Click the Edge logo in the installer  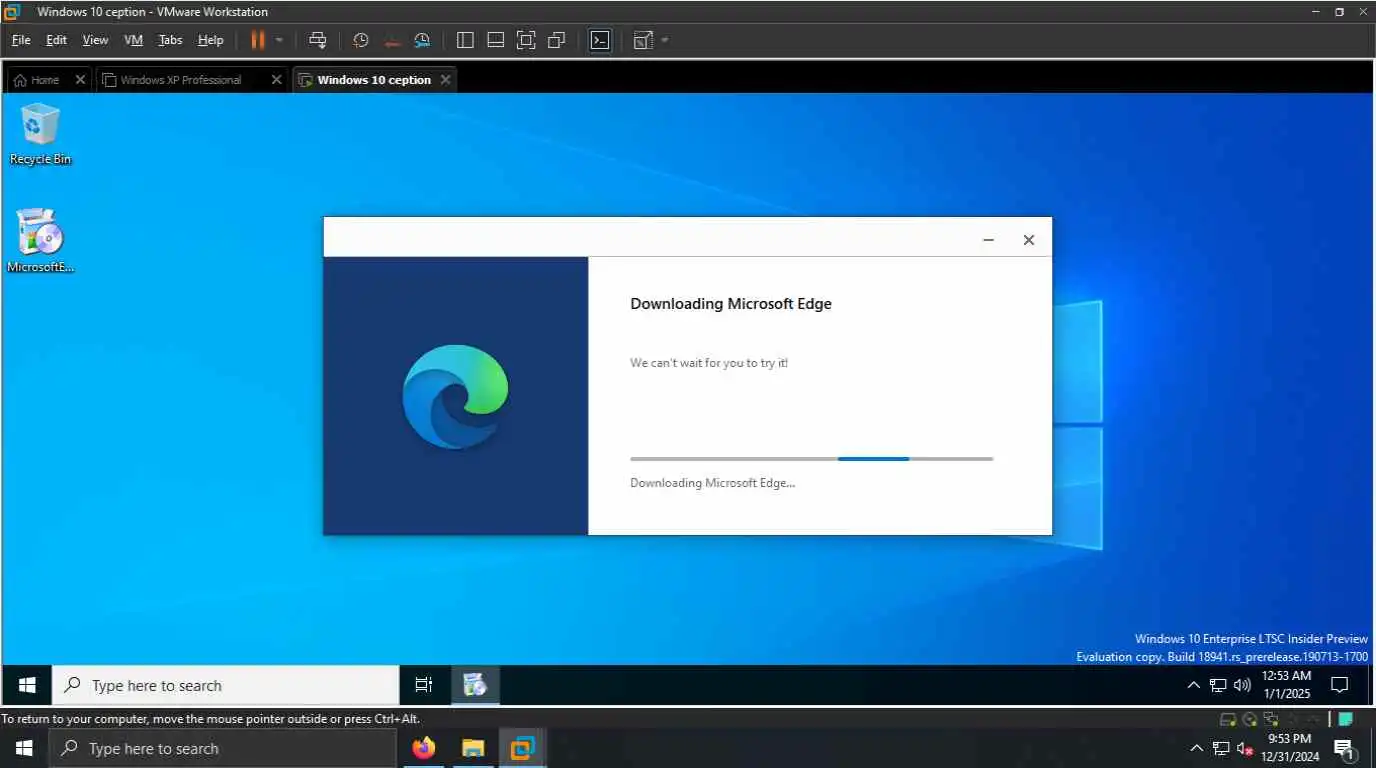[456, 397]
